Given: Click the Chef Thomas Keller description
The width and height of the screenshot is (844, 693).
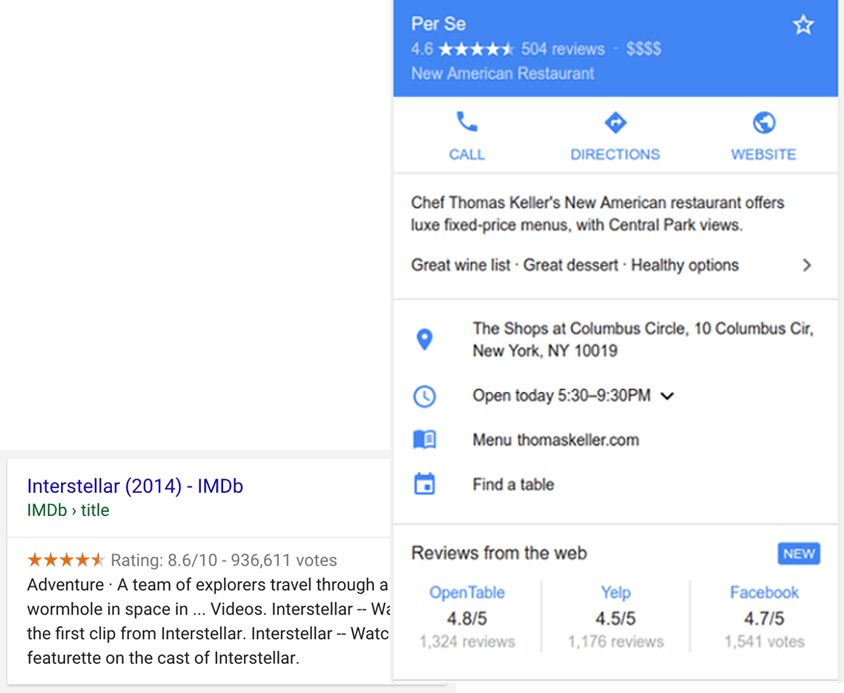Looking at the screenshot, I should click(597, 214).
